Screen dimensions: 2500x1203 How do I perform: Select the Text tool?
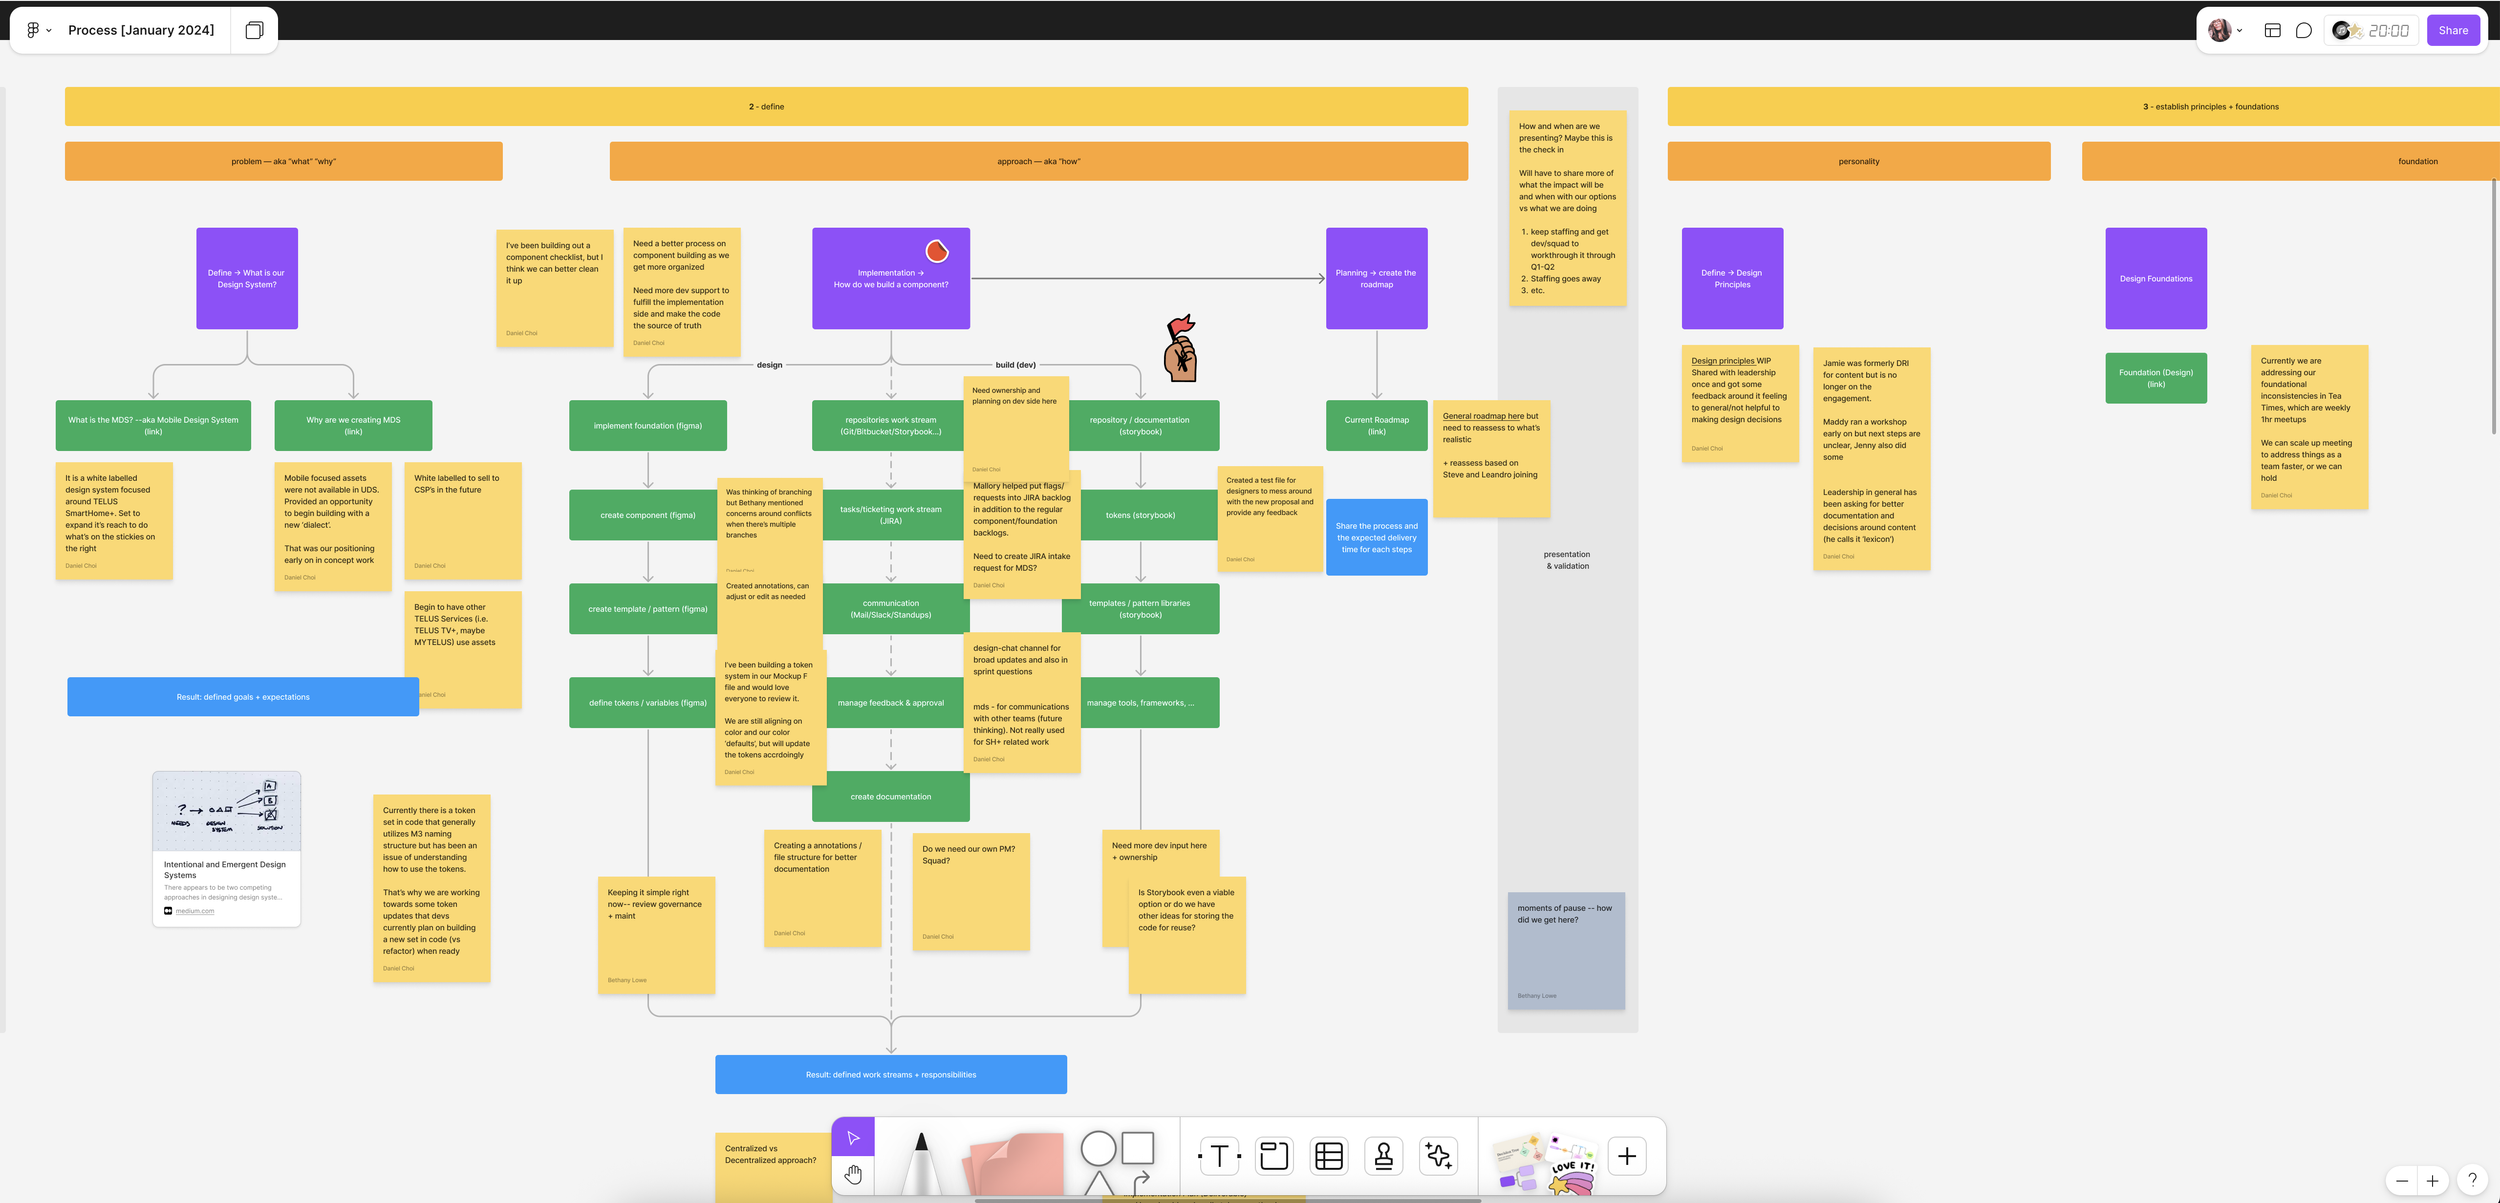click(1219, 1156)
